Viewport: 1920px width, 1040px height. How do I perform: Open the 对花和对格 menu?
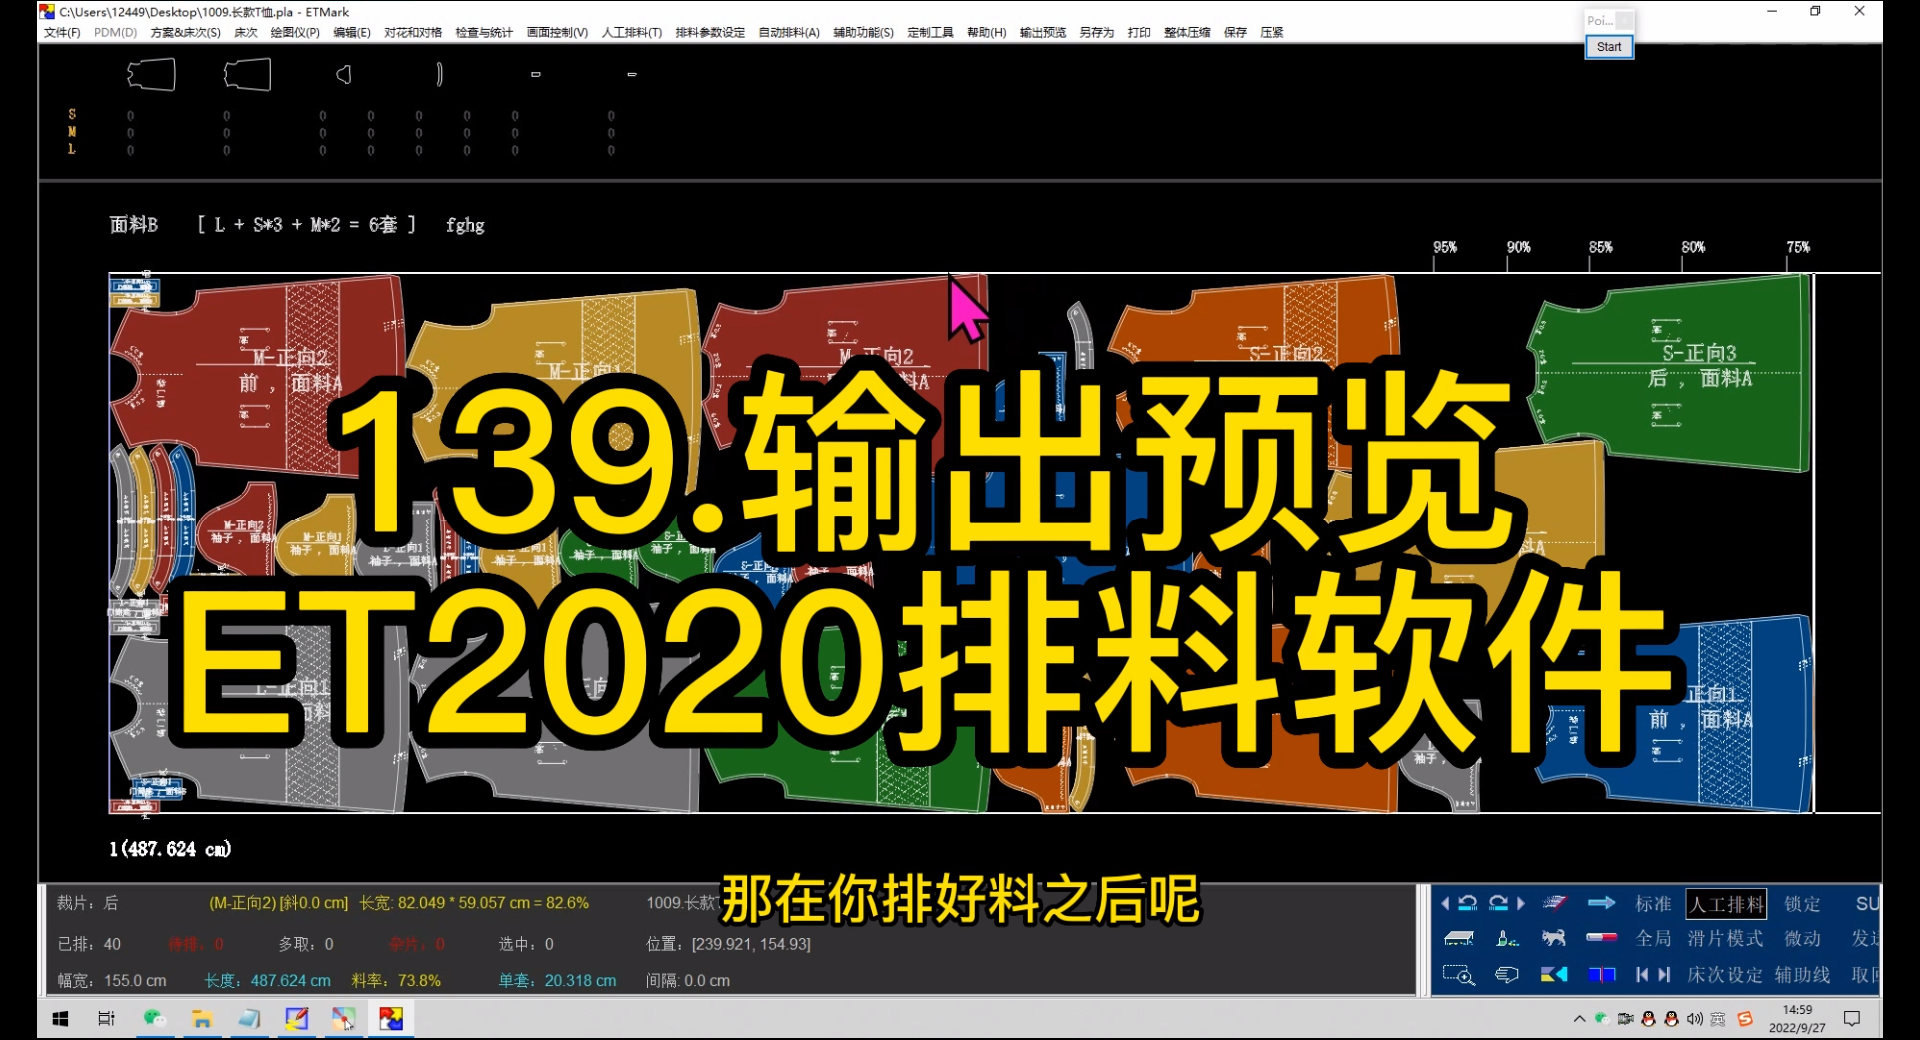pos(413,32)
